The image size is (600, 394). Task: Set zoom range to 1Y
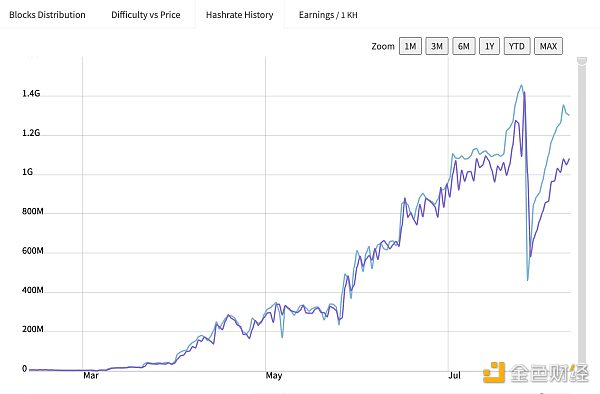click(x=489, y=46)
